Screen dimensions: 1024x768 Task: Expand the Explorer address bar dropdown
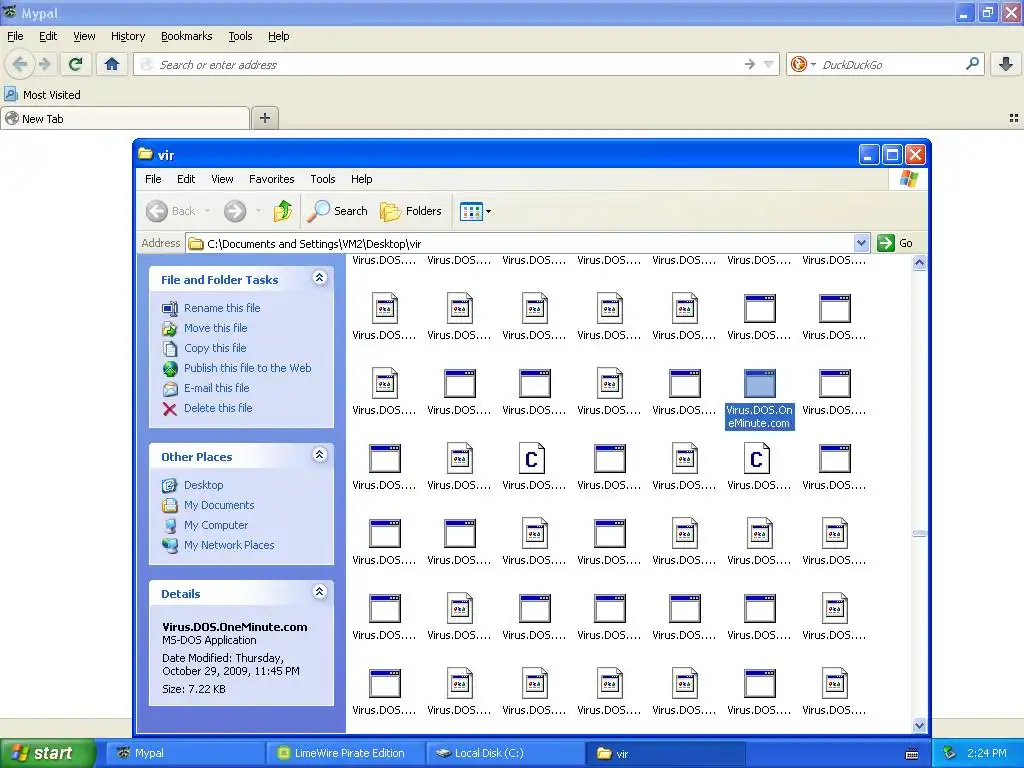[861, 243]
